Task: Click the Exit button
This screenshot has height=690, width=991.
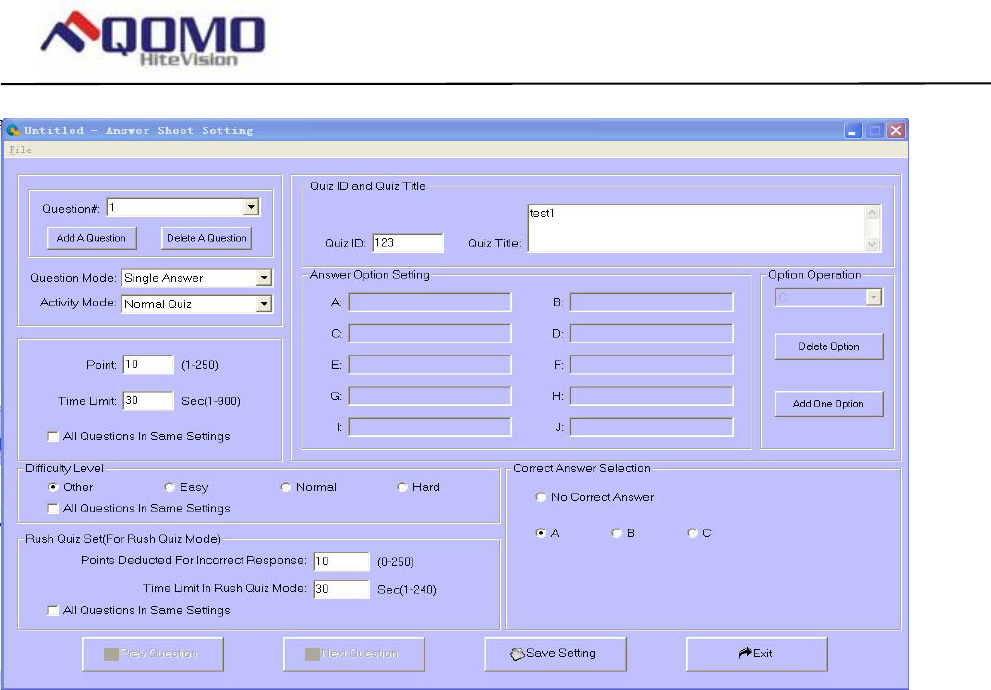Action: (757, 654)
